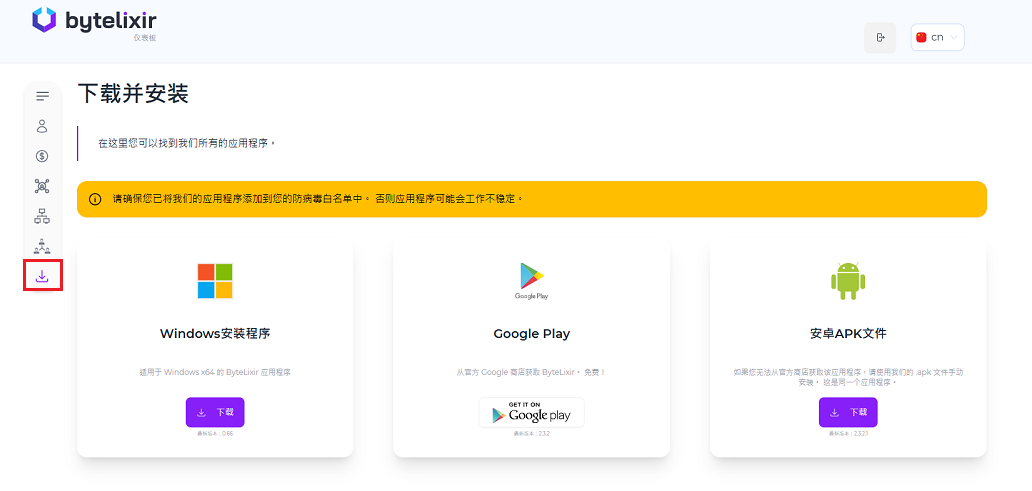Open the hierarchy tree sidebar icon
The width and height of the screenshot is (1032, 491).
(42, 216)
